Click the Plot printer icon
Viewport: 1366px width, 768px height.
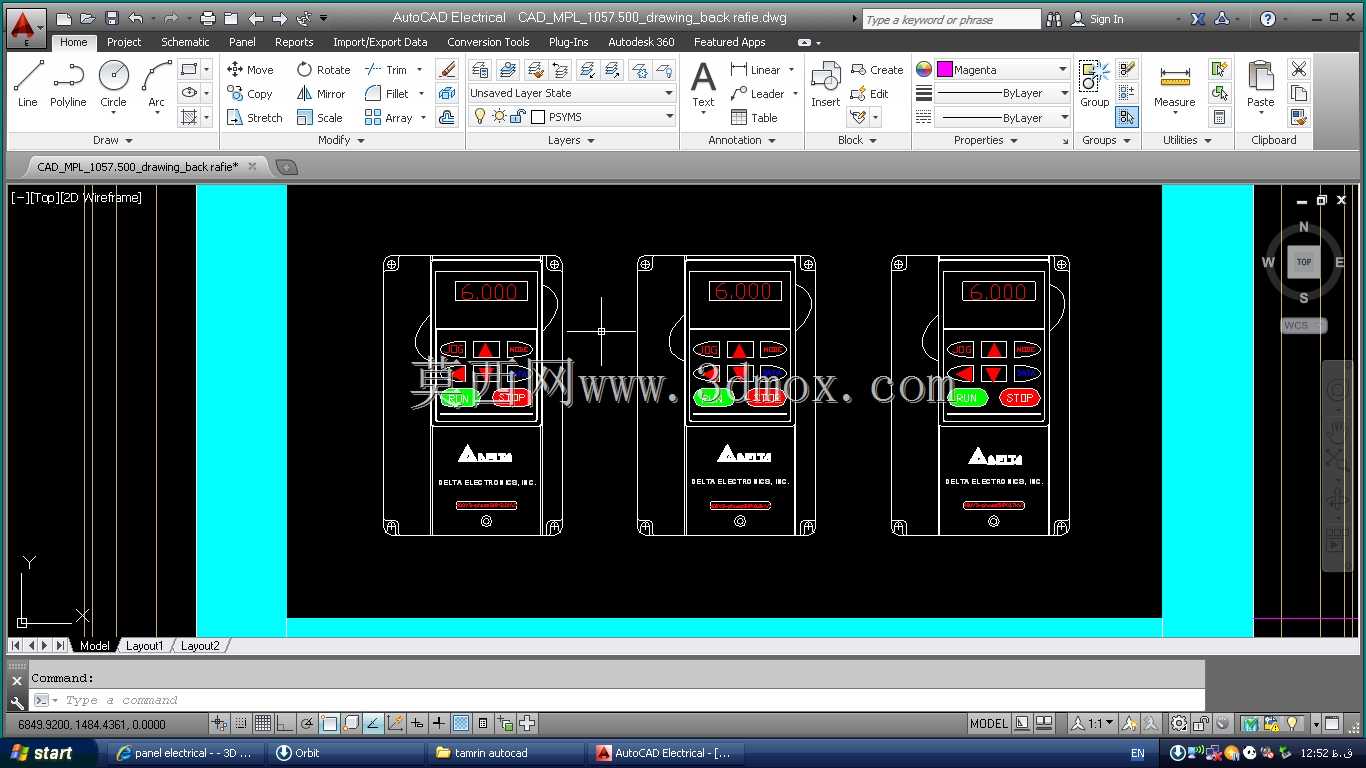coord(207,18)
